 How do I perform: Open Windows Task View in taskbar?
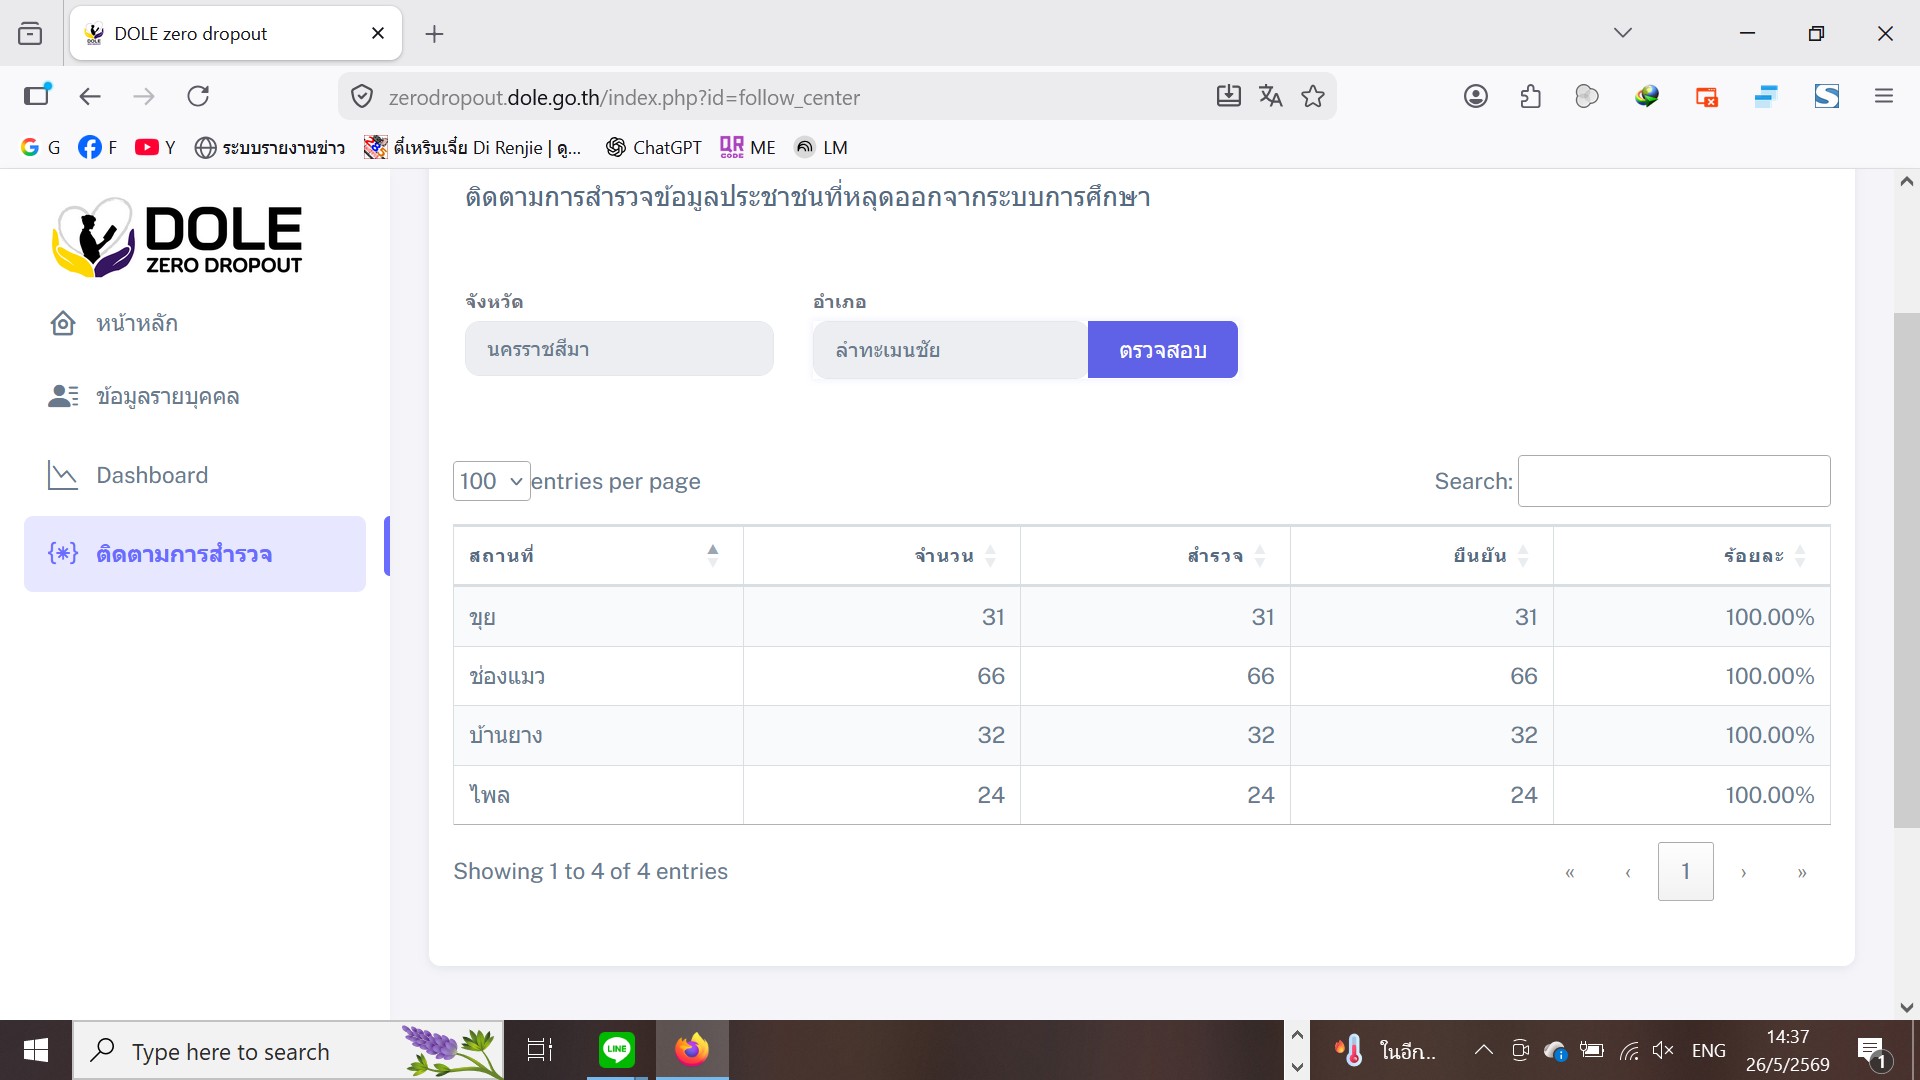coord(540,1050)
